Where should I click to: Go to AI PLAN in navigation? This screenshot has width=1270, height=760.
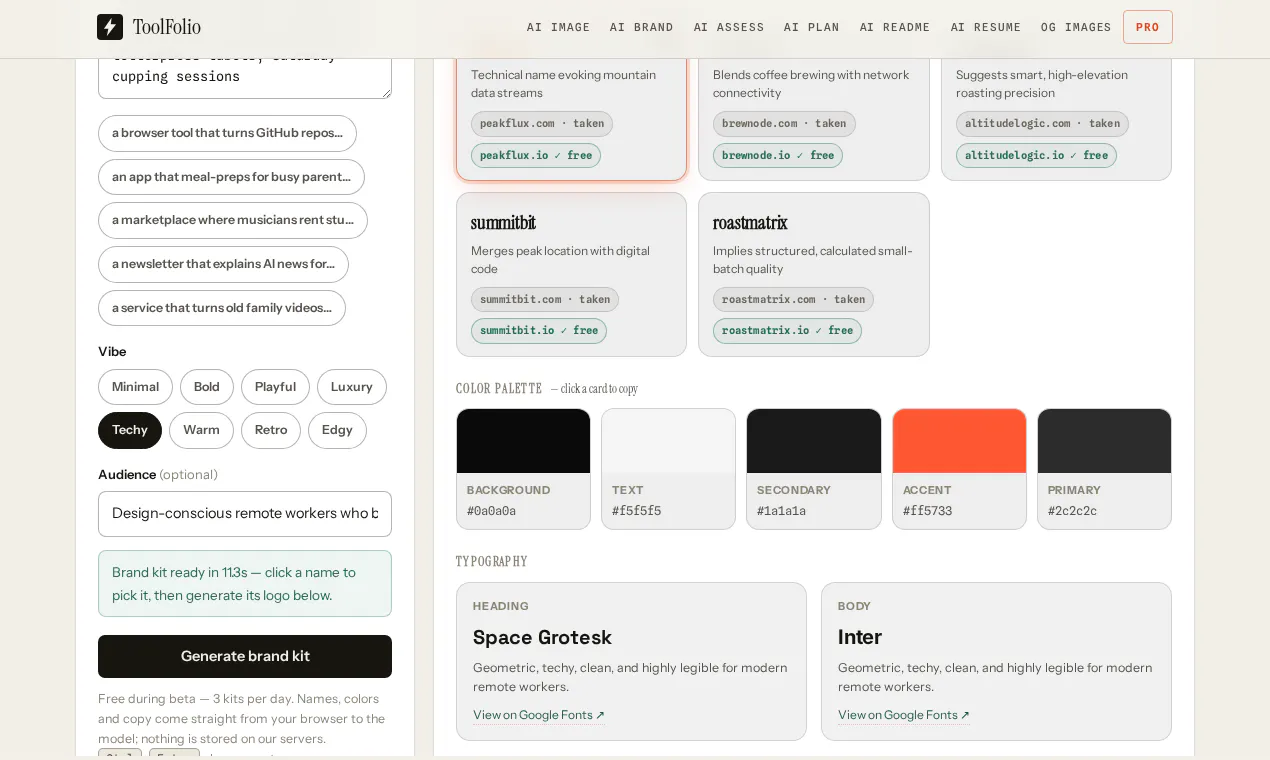812,27
